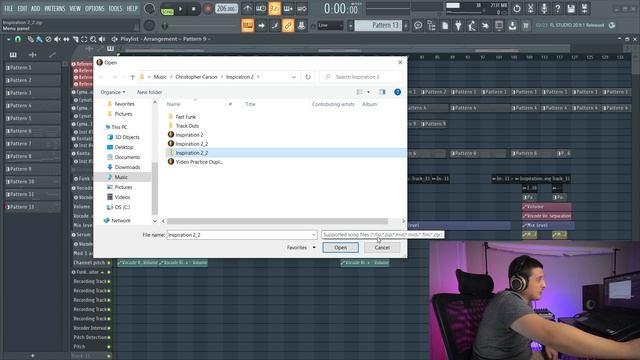Image resolution: width=640 pixels, height=360 pixels.
Task: Select Pattern 1 in the Playlist picker
Action: pyautogui.click(x=32, y=68)
